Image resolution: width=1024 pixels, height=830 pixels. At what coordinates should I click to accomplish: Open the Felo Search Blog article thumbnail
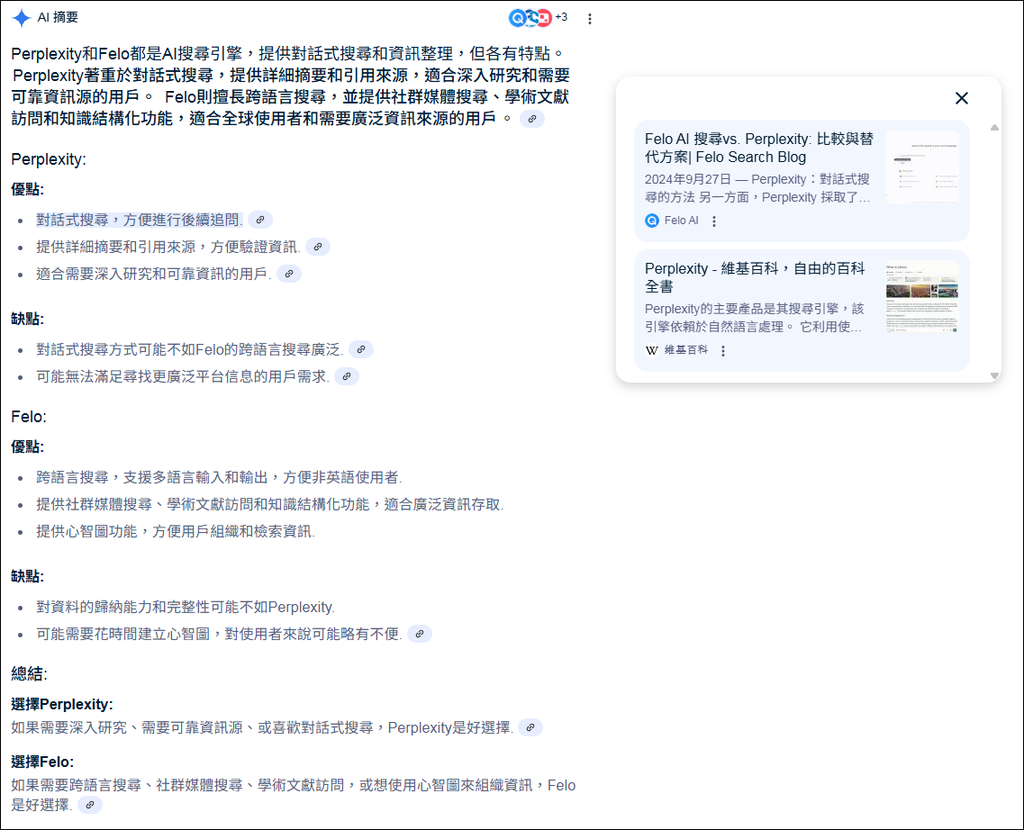click(x=922, y=168)
